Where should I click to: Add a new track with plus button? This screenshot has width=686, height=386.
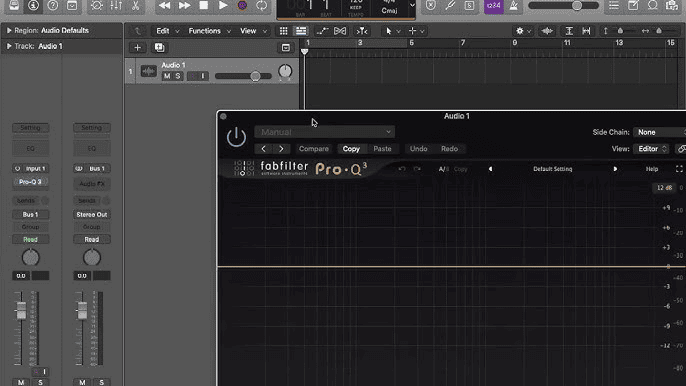coord(137,48)
